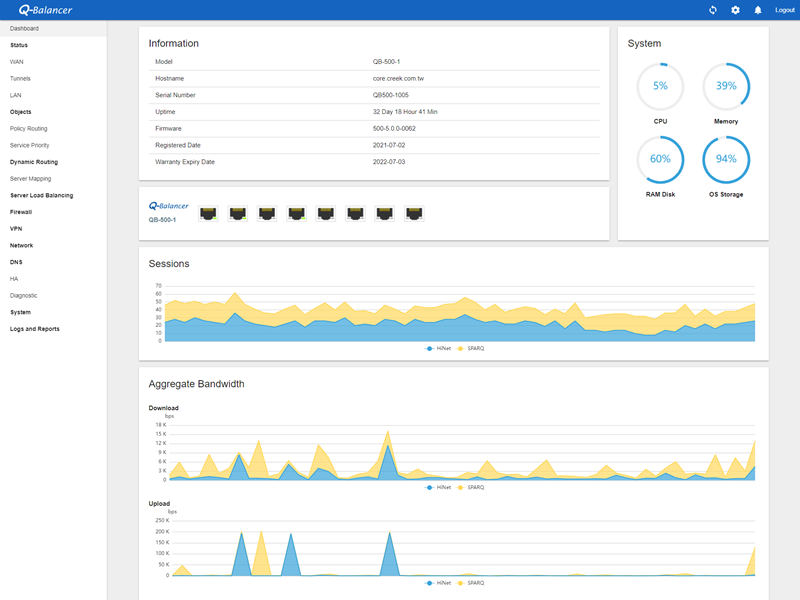Click registered date 2021-07-02
The image size is (800, 600).
pyautogui.click(x=389, y=145)
